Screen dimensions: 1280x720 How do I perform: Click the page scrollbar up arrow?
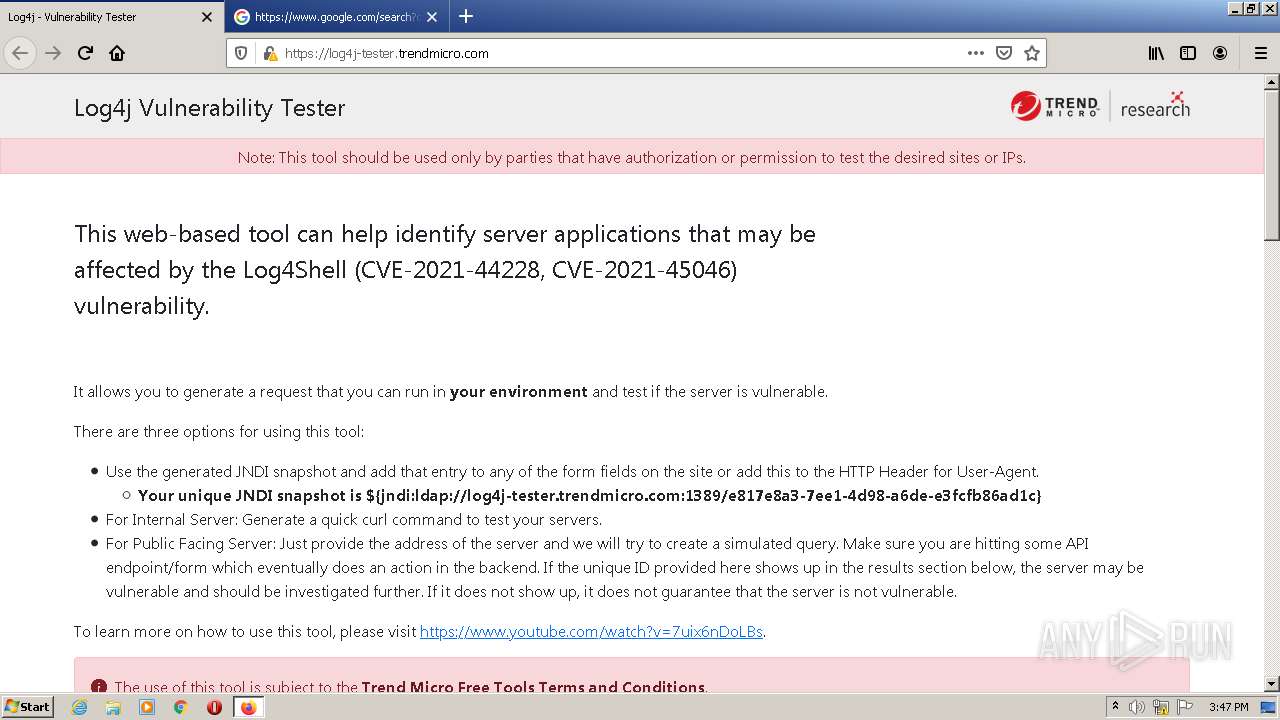1272,82
